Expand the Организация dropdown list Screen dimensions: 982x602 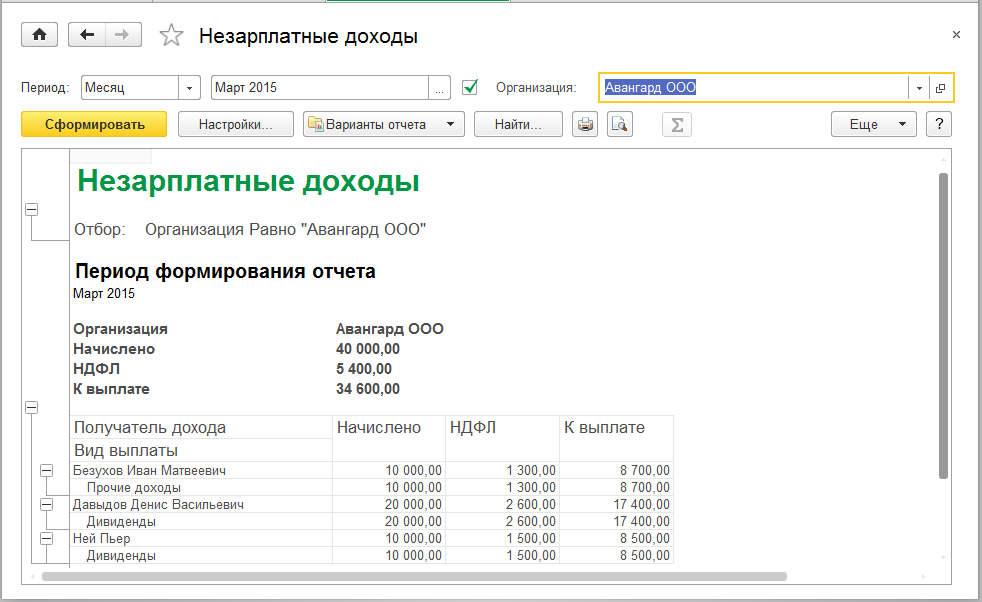pos(919,88)
